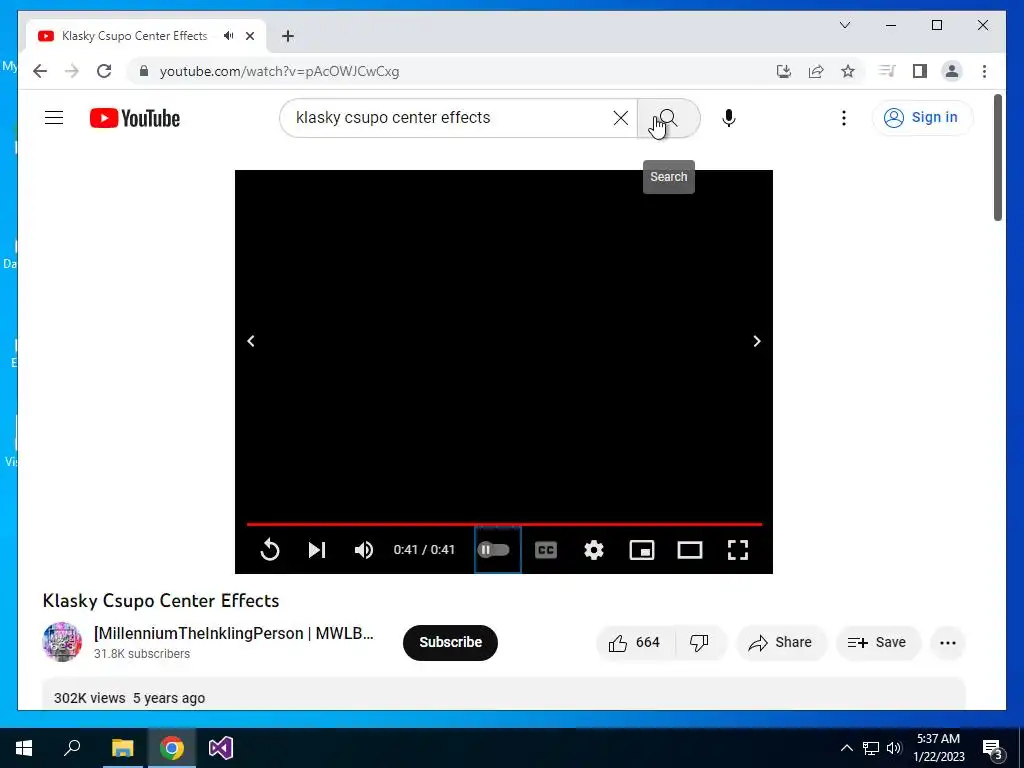Subscribe to the channel
Image resolution: width=1024 pixels, height=768 pixels.
450,643
